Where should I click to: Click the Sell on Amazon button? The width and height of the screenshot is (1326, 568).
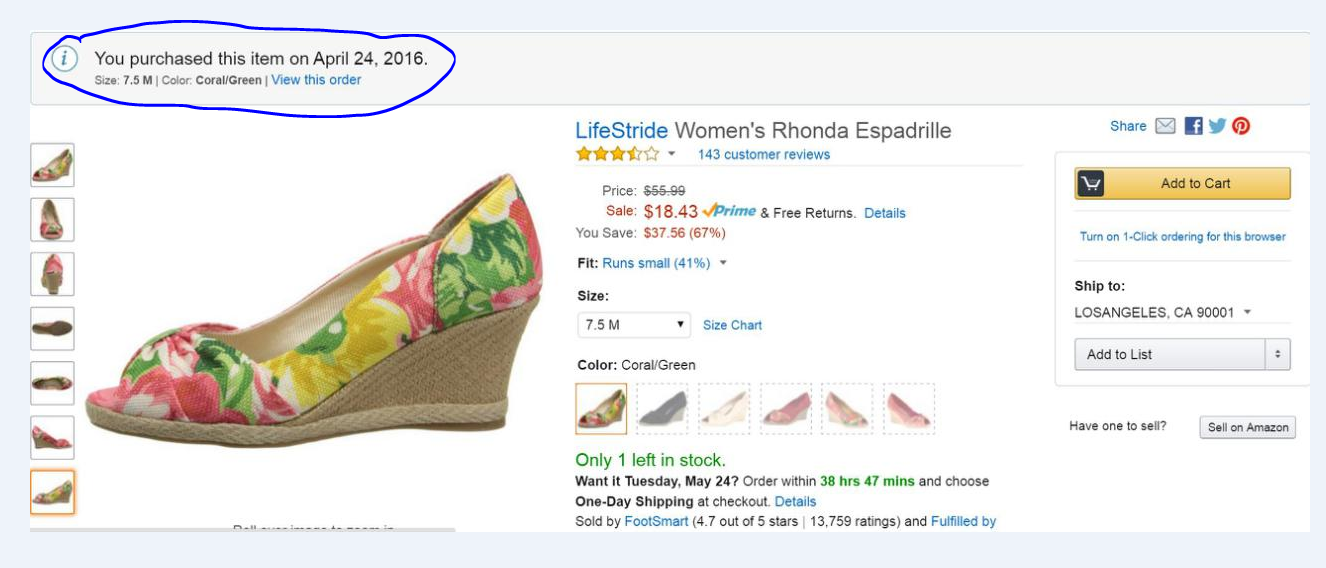(1247, 427)
